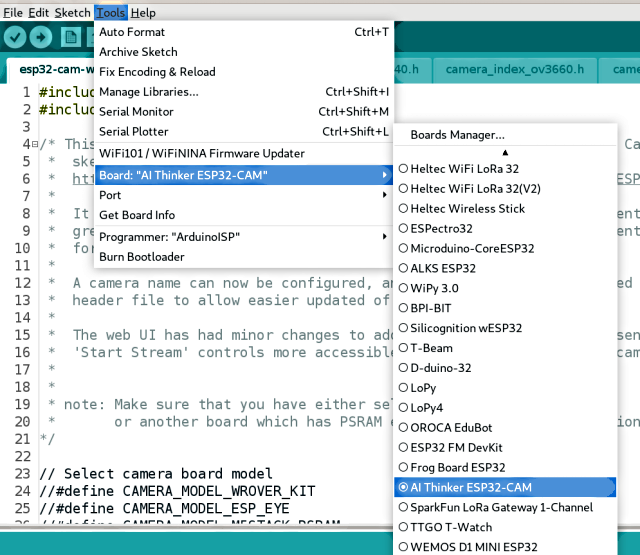The width and height of the screenshot is (640, 555).
Task: Select Microduino-CoreESP32 board
Action: [505, 248]
